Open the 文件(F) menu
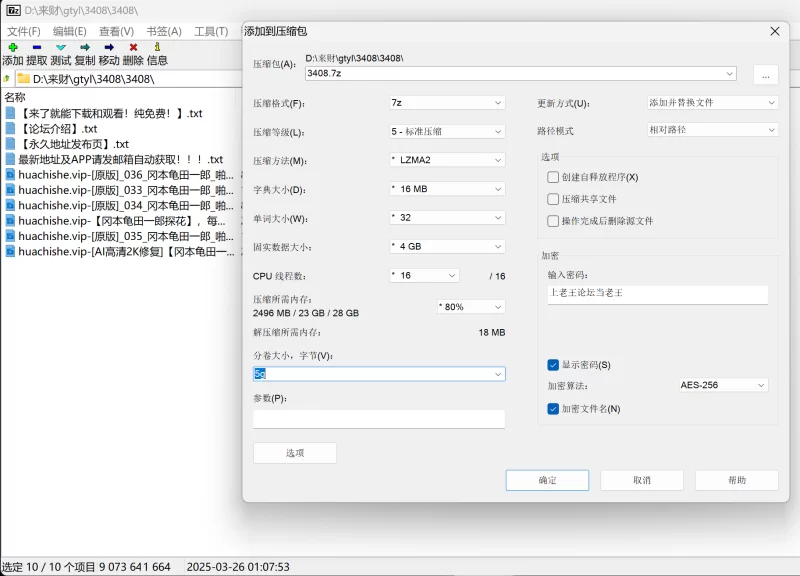 coord(23,31)
